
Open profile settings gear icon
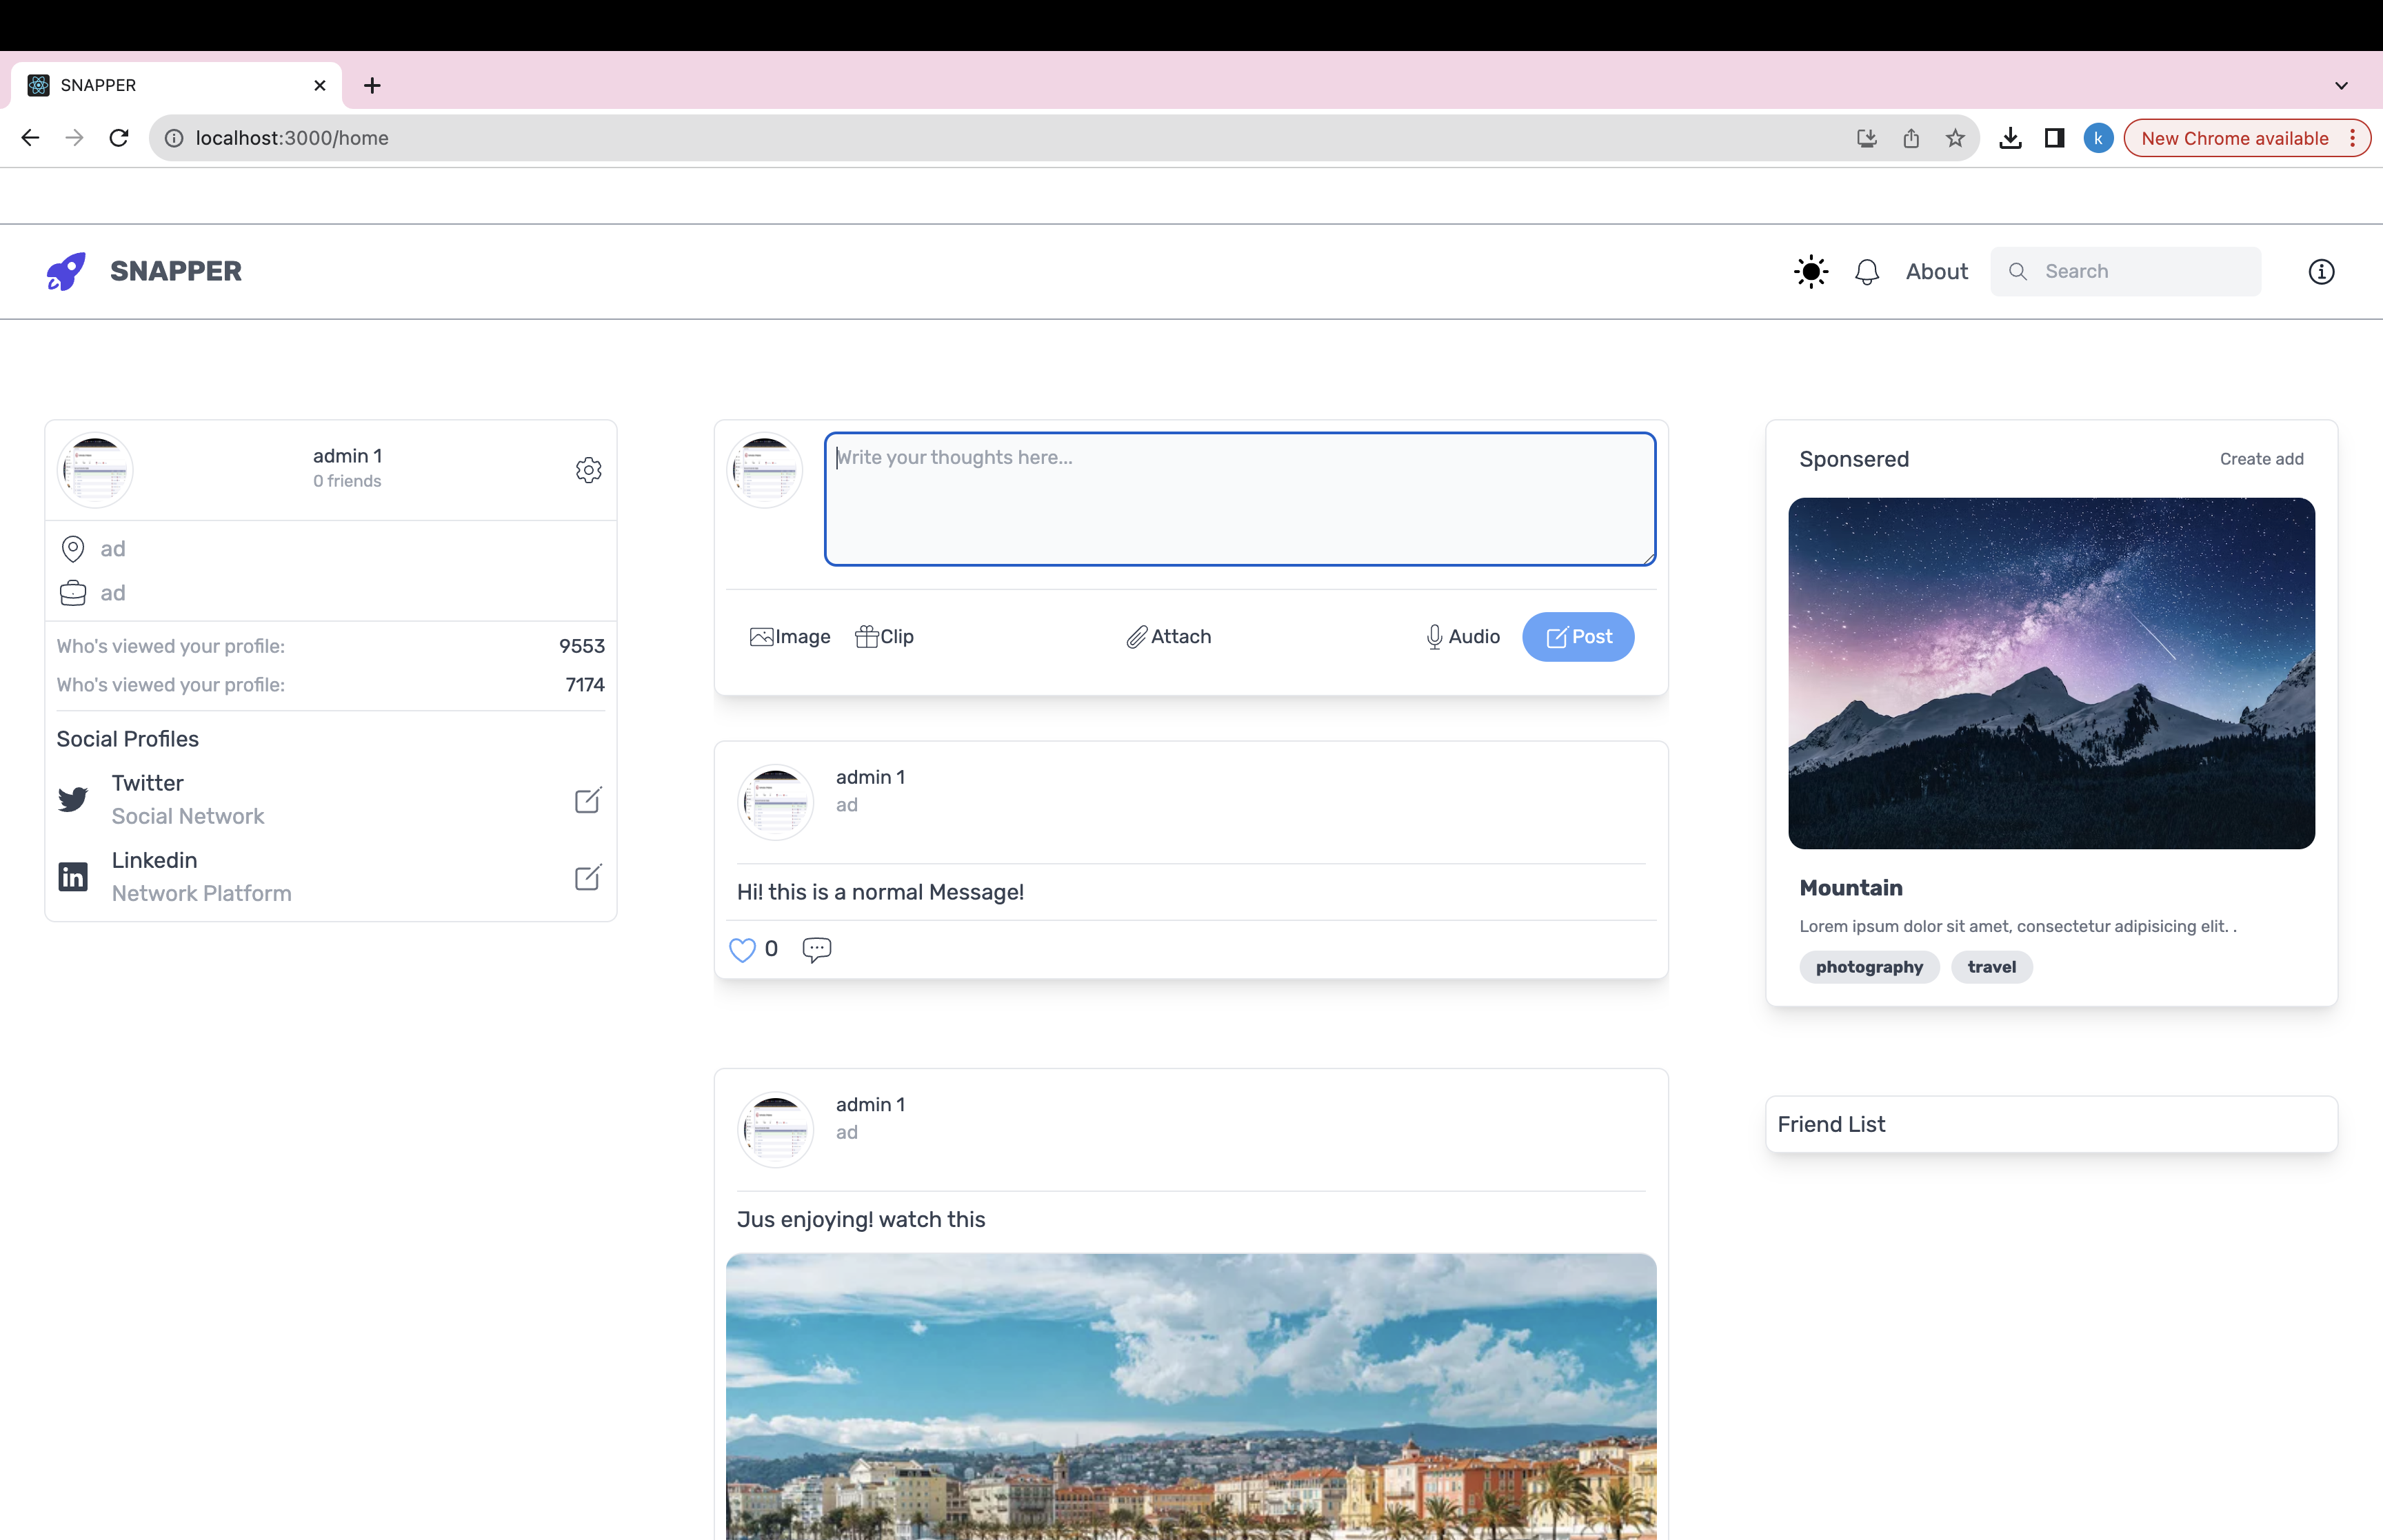tap(588, 470)
